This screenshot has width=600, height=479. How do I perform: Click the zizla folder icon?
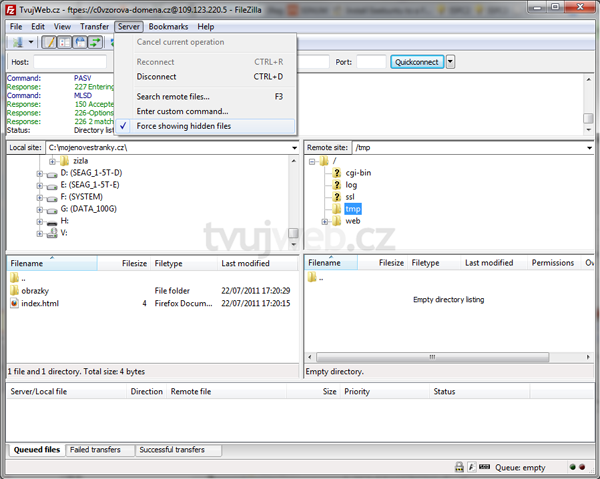click(65, 161)
